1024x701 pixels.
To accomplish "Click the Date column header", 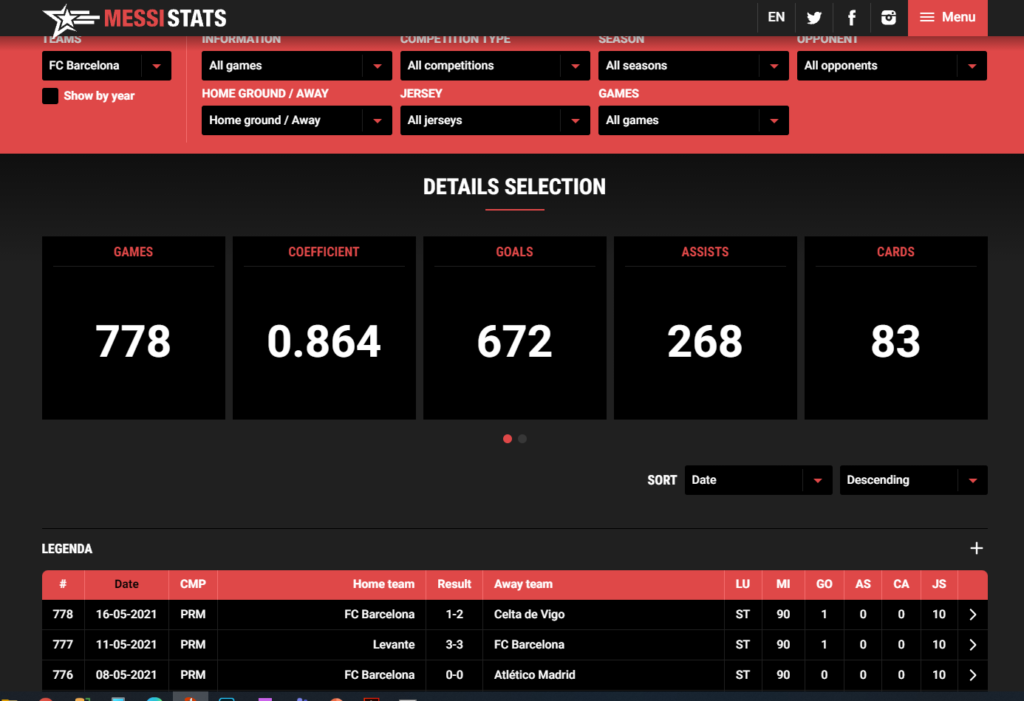I will click(127, 585).
